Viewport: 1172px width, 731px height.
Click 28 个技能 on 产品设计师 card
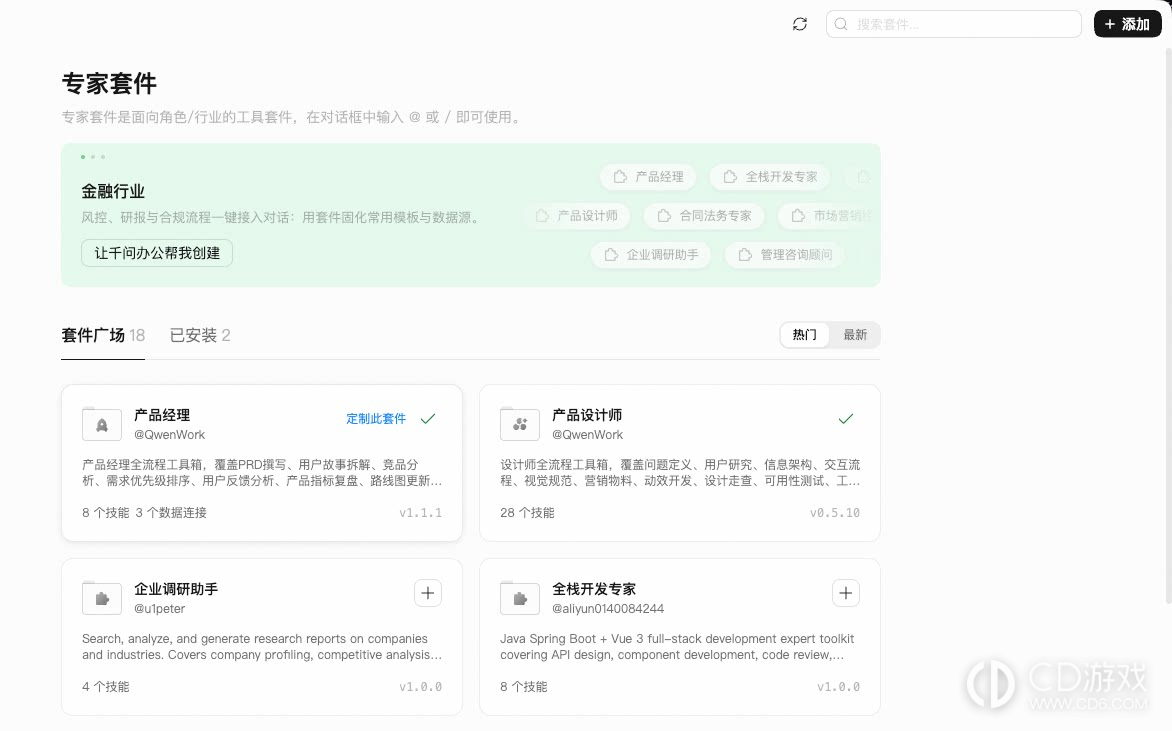527,513
